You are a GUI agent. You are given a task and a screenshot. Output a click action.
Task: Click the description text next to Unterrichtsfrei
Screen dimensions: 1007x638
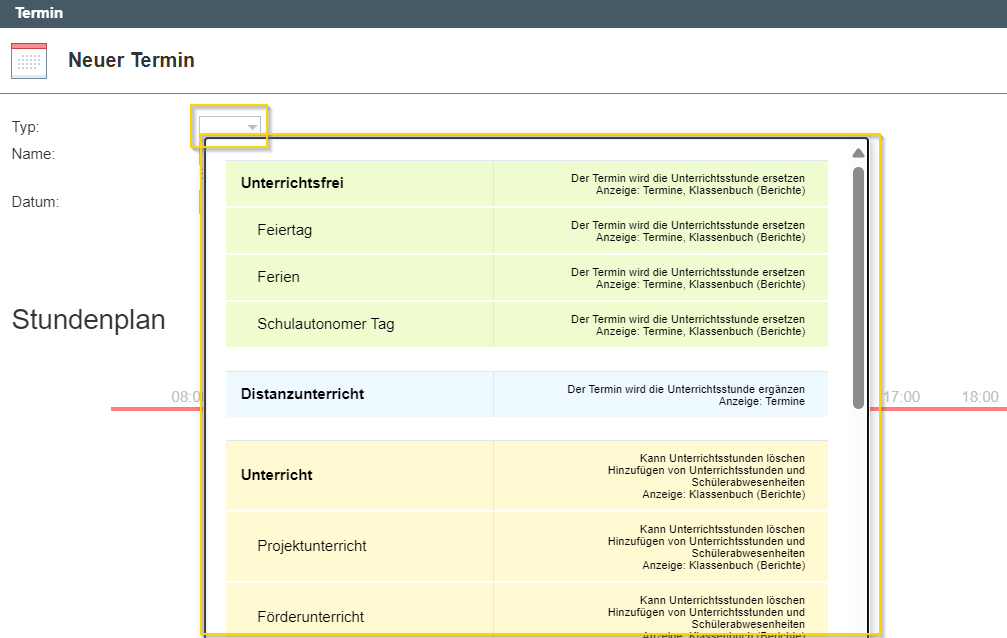tap(688, 184)
